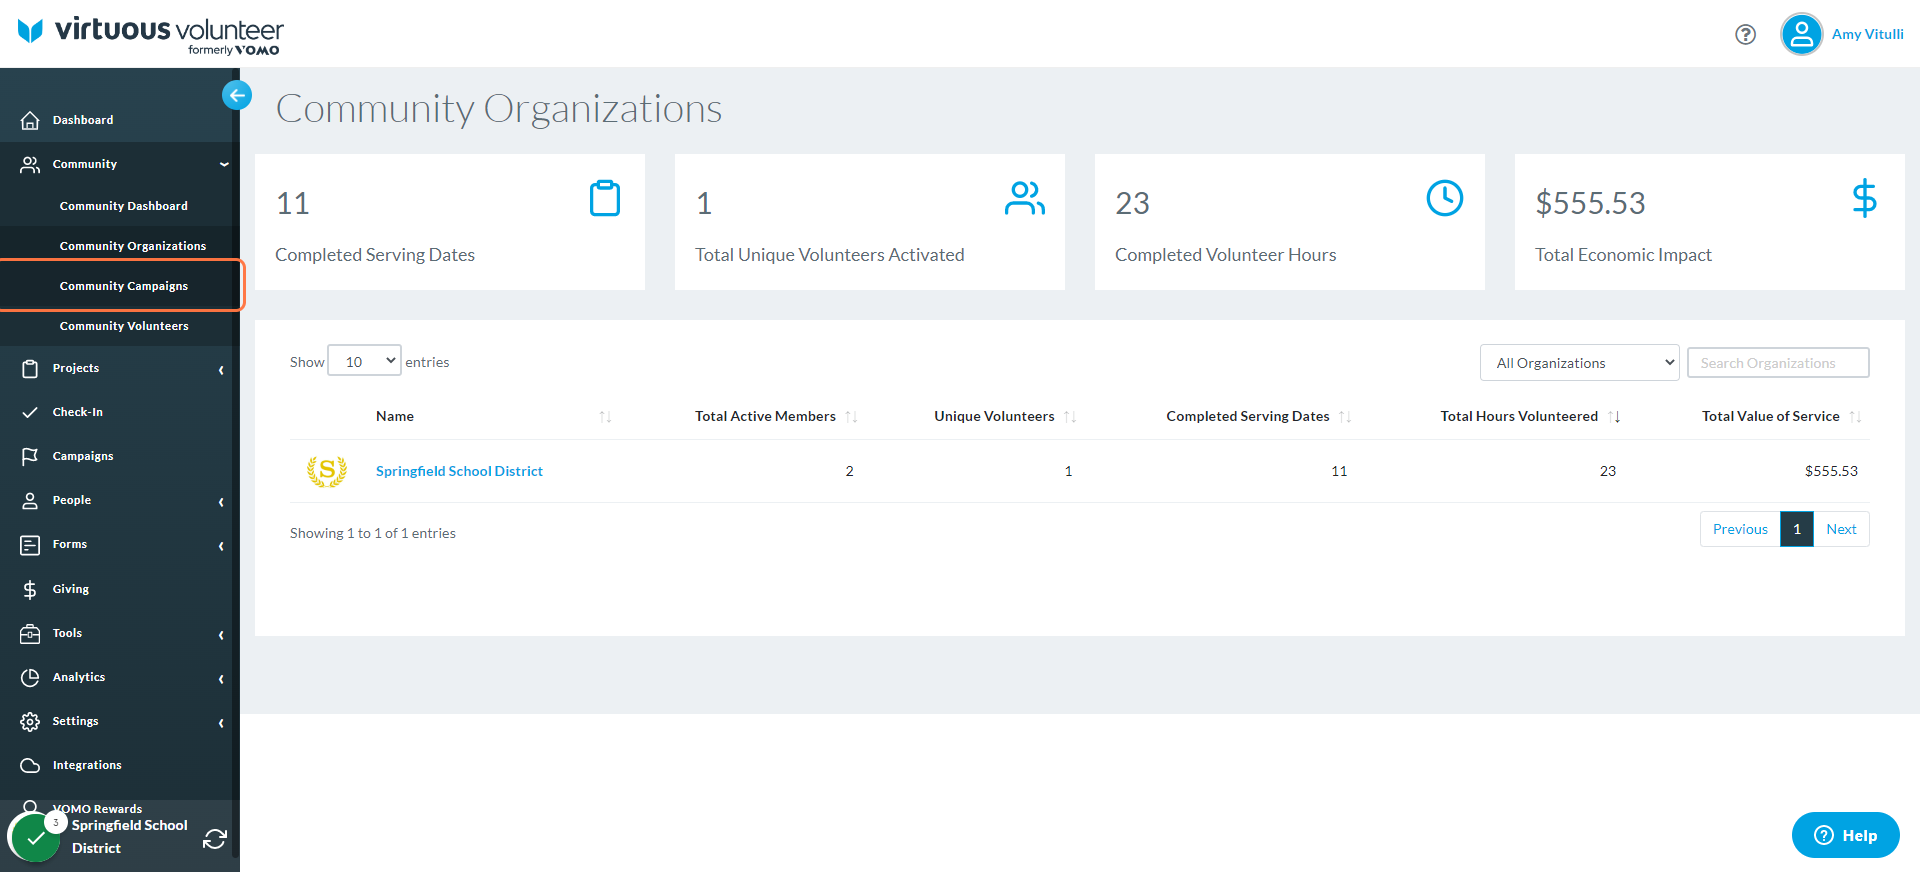Open the Help chat button
Image resolution: width=1920 pixels, height=872 pixels.
pyautogui.click(x=1845, y=835)
